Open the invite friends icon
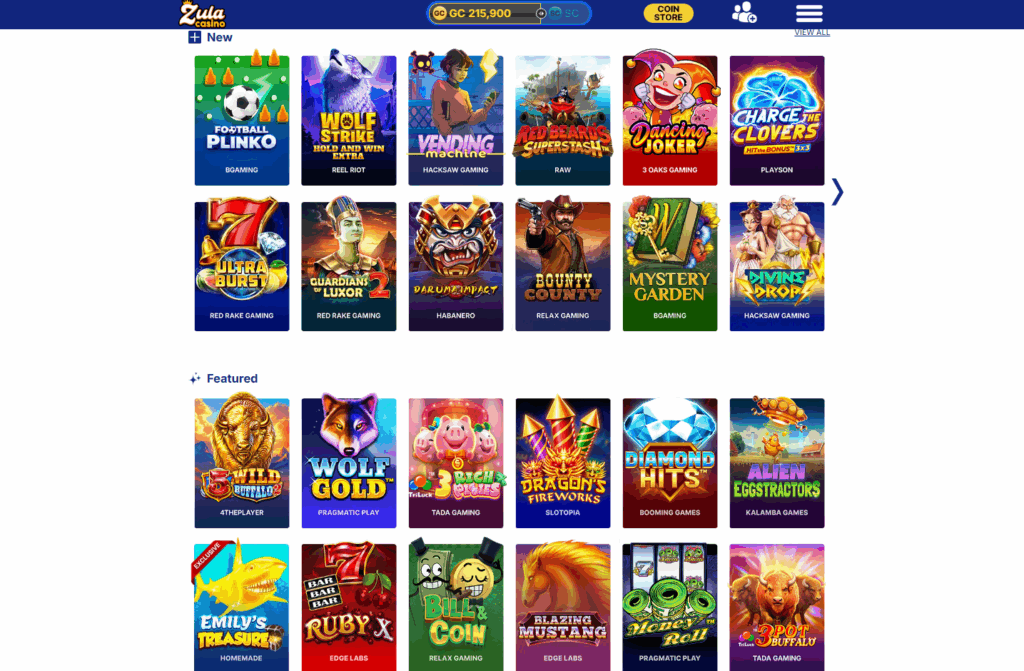Screen dimensions: 1024x671 click(x=744, y=12)
